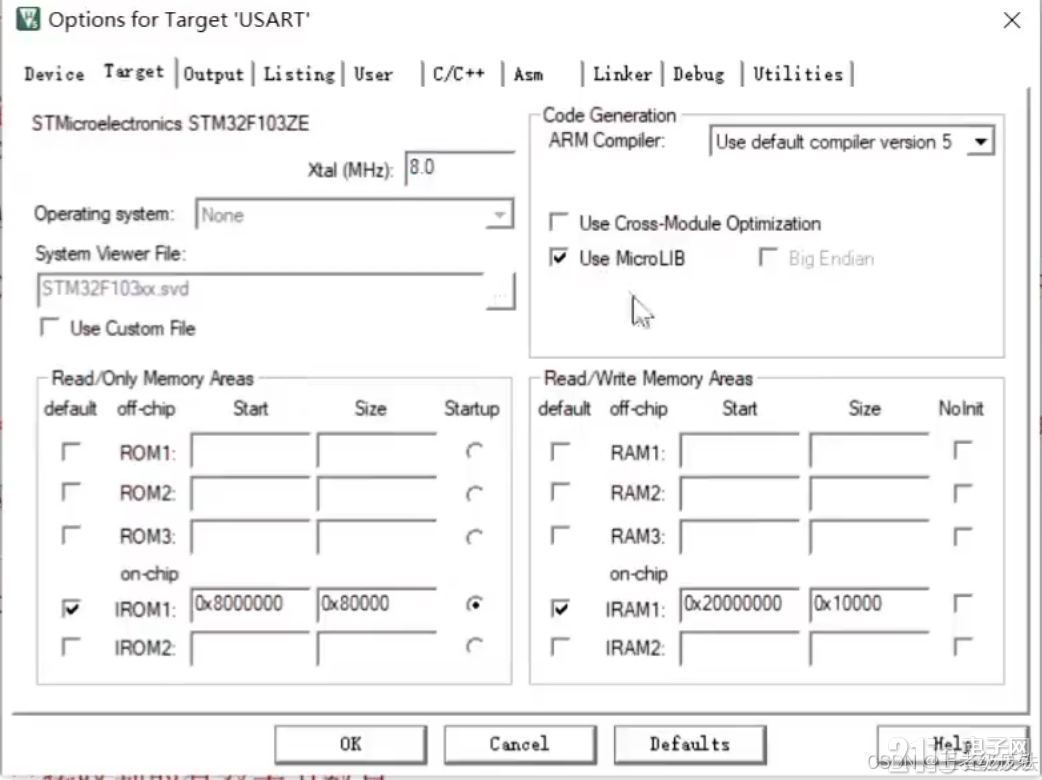The image size is (1042, 780).
Task: Switch to the Output tab
Action: [x=214, y=74]
